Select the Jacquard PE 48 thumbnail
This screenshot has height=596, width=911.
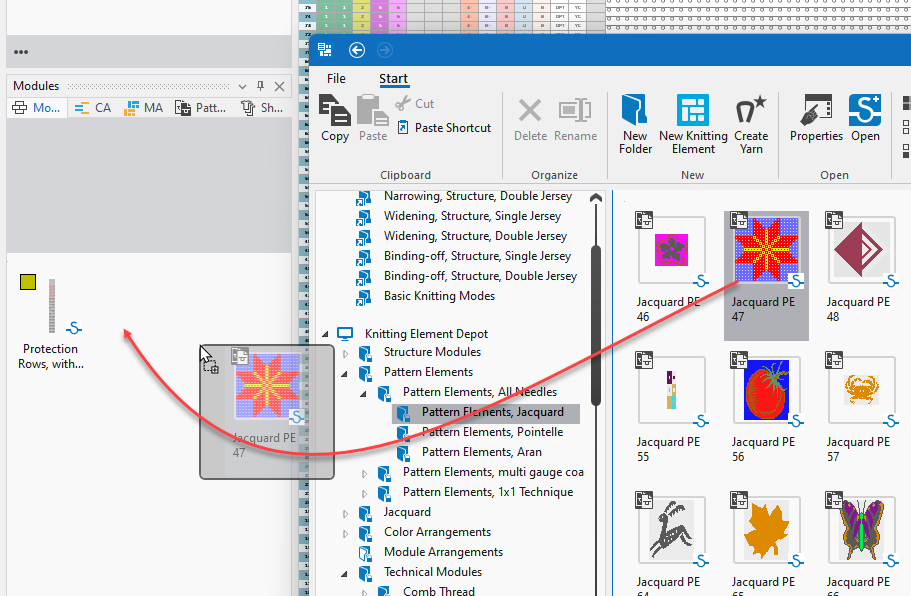tap(857, 250)
